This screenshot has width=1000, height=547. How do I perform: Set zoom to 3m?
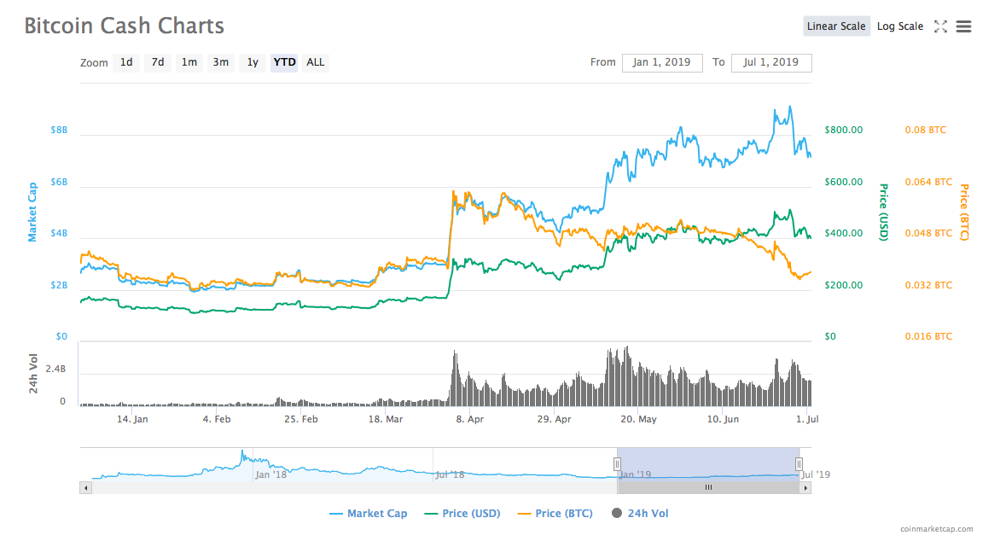[x=221, y=62]
